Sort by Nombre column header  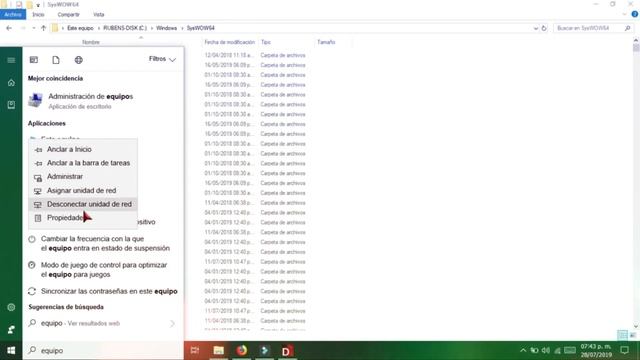click(x=91, y=42)
